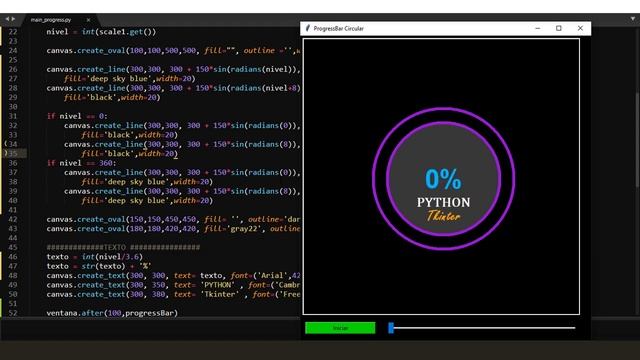Click the TEXTO comment line
This screenshot has height=360, width=640.
coord(123,247)
